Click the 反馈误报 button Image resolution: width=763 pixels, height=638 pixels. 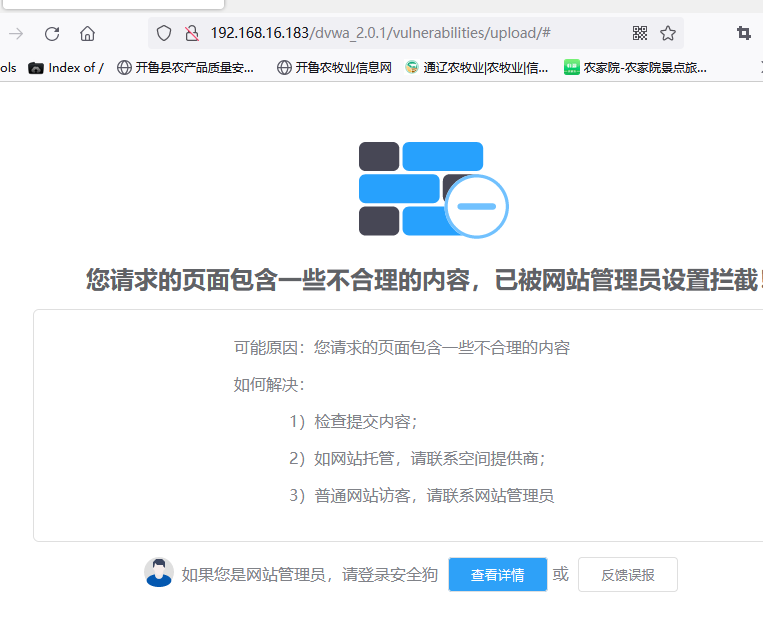628,575
